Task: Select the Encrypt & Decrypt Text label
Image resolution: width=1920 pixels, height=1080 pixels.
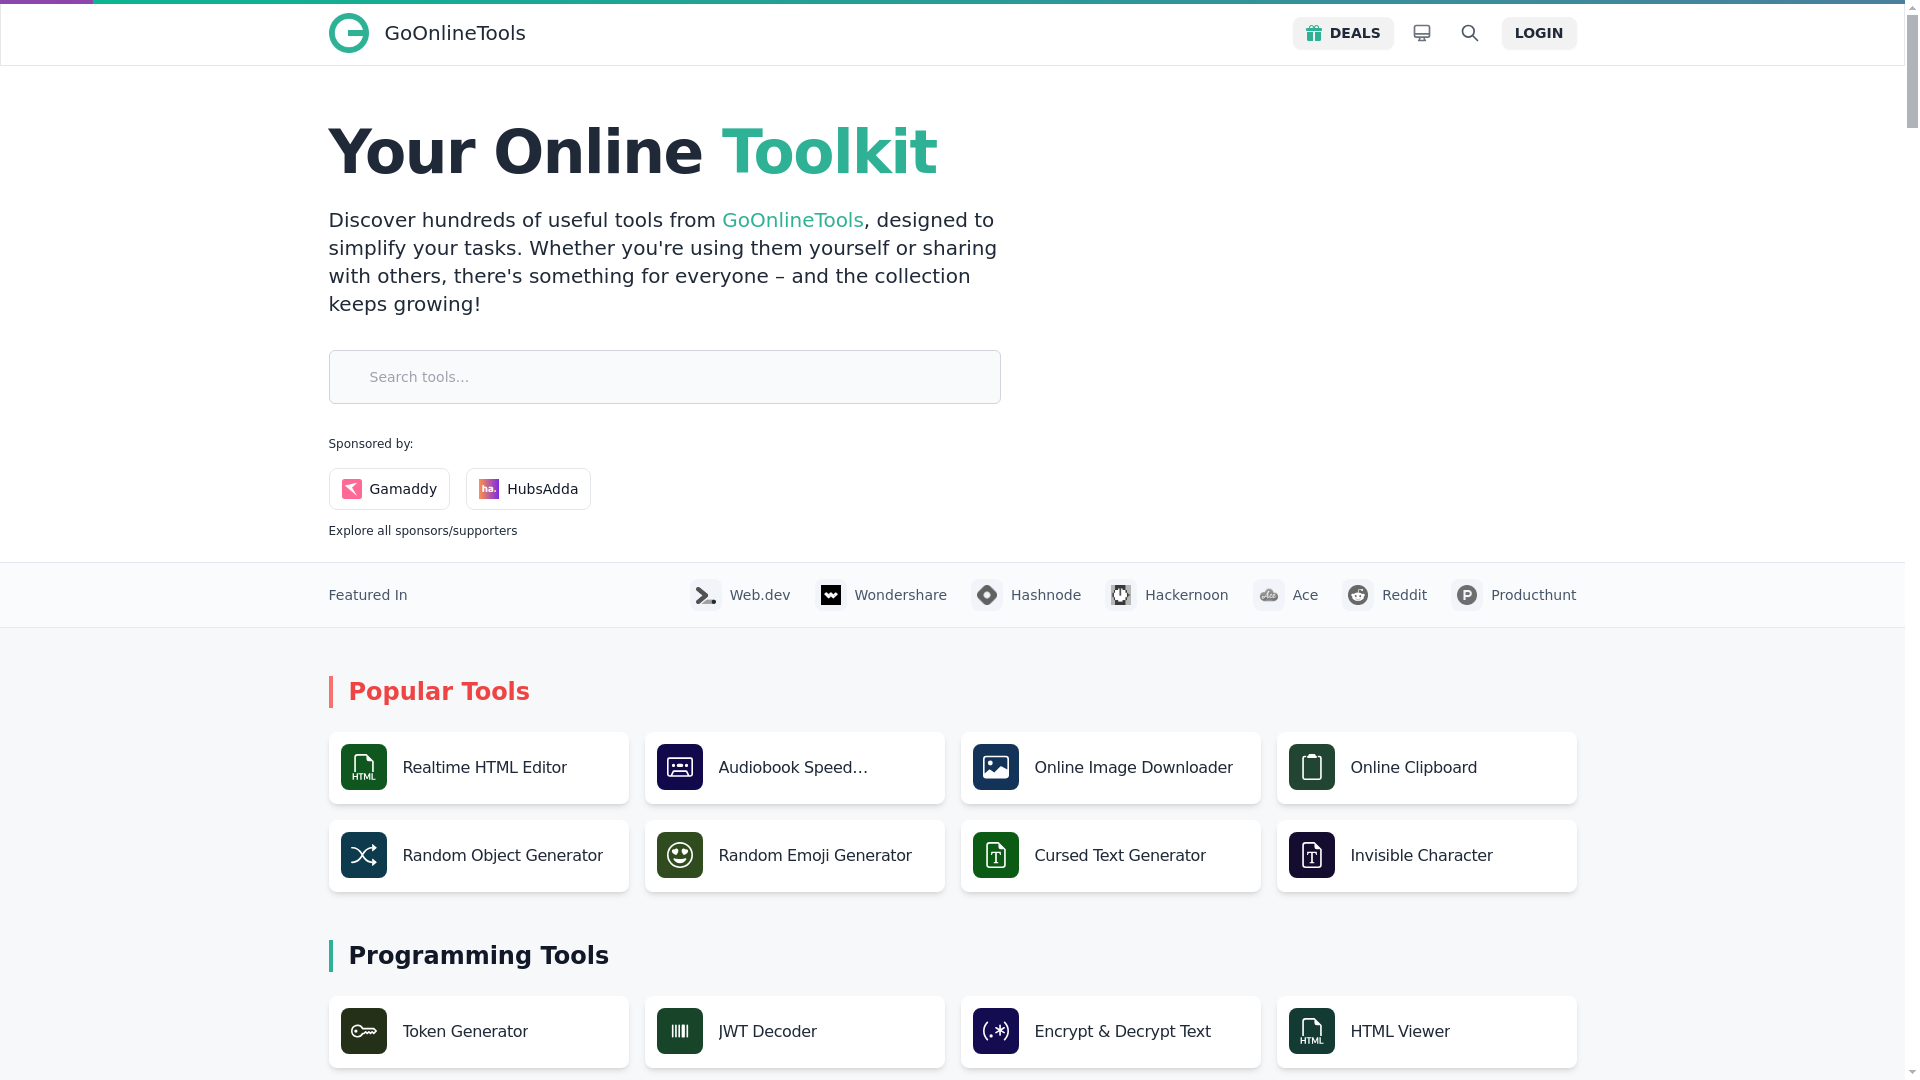Action: coord(1123,1032)
